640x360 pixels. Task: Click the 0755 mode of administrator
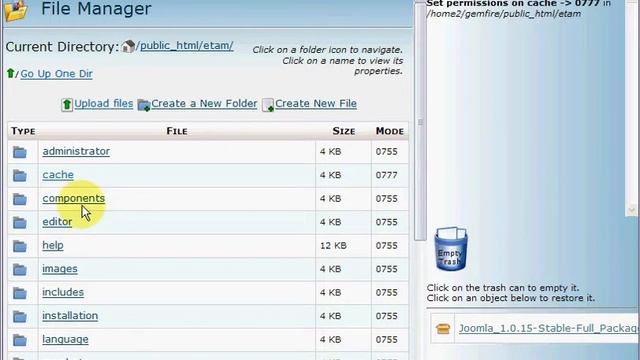pyautogui.click(x=387, y=152)
